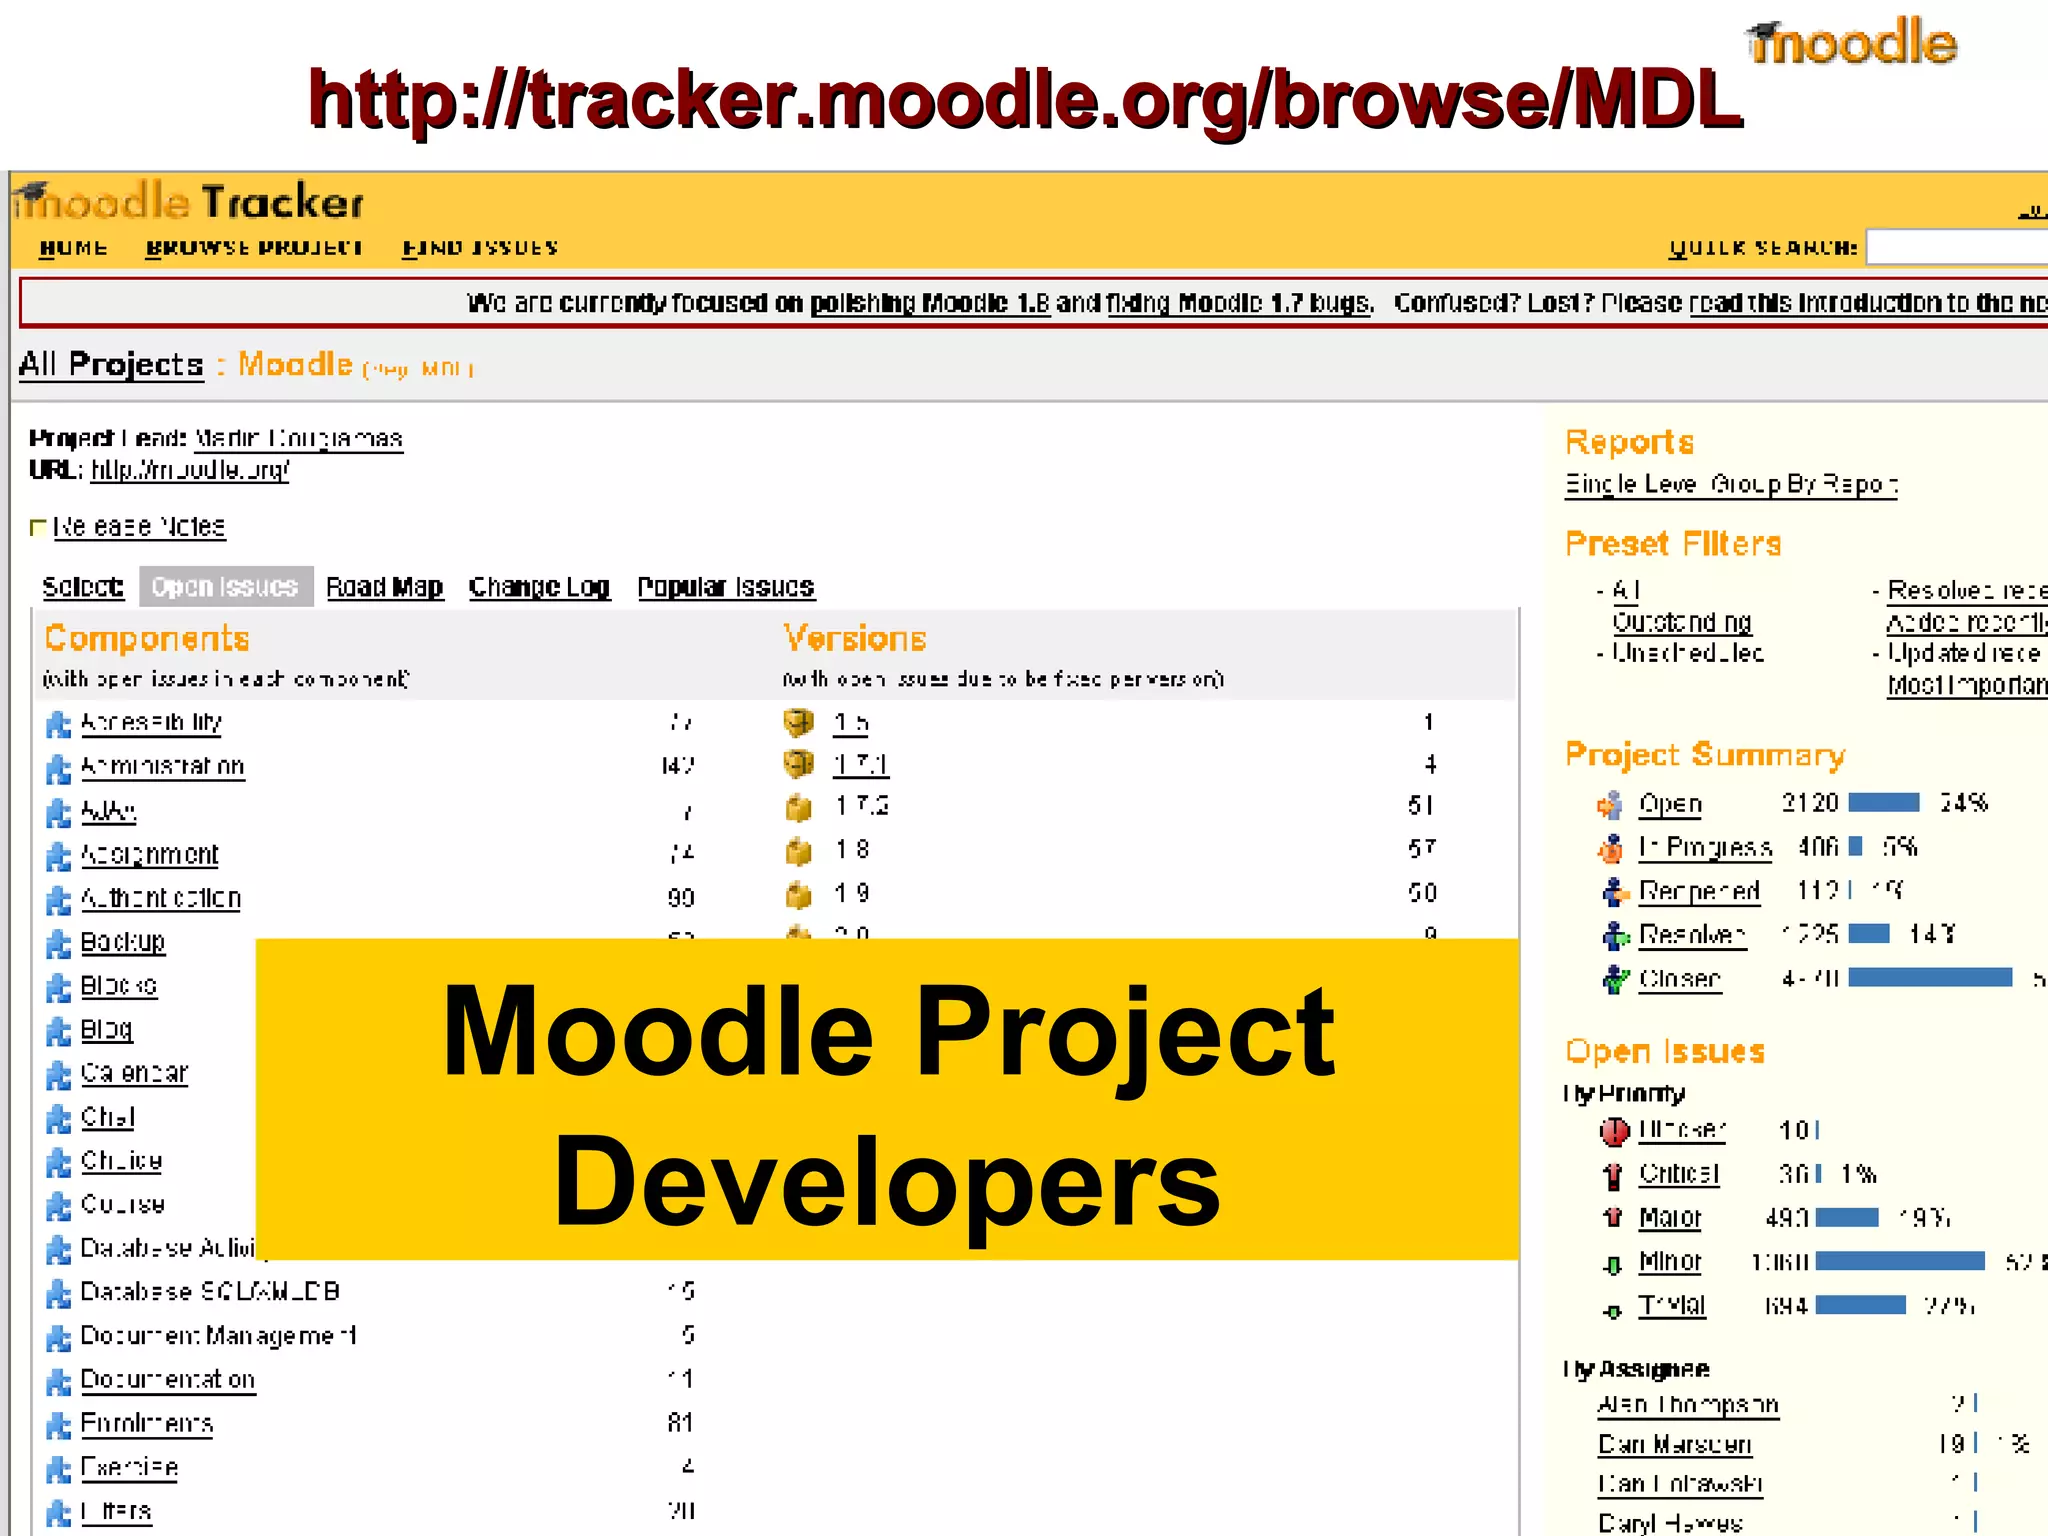Open the Documentation component link

coord(168,1380)
